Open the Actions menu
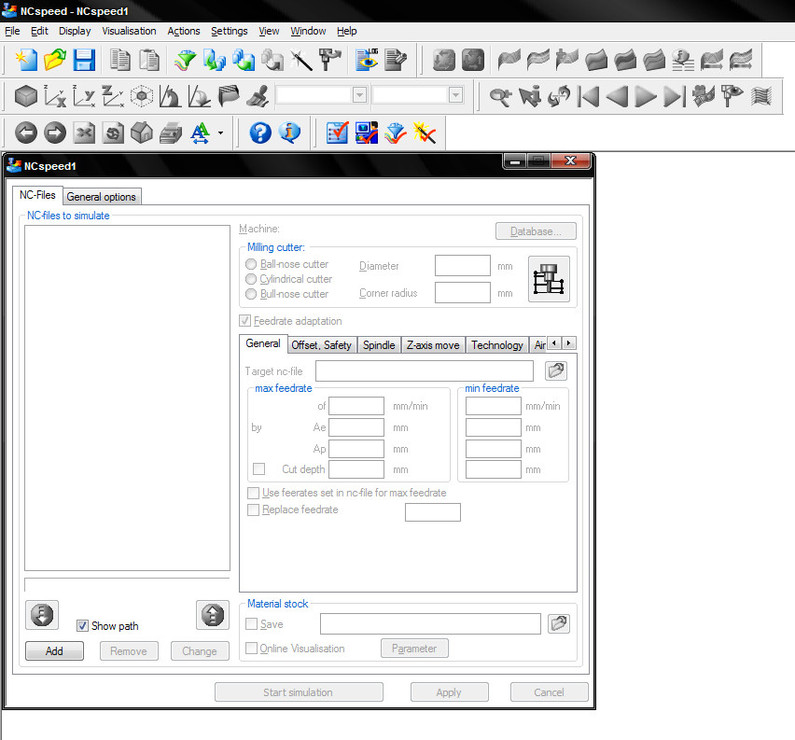The image size is (795, 740). point(184,31)
